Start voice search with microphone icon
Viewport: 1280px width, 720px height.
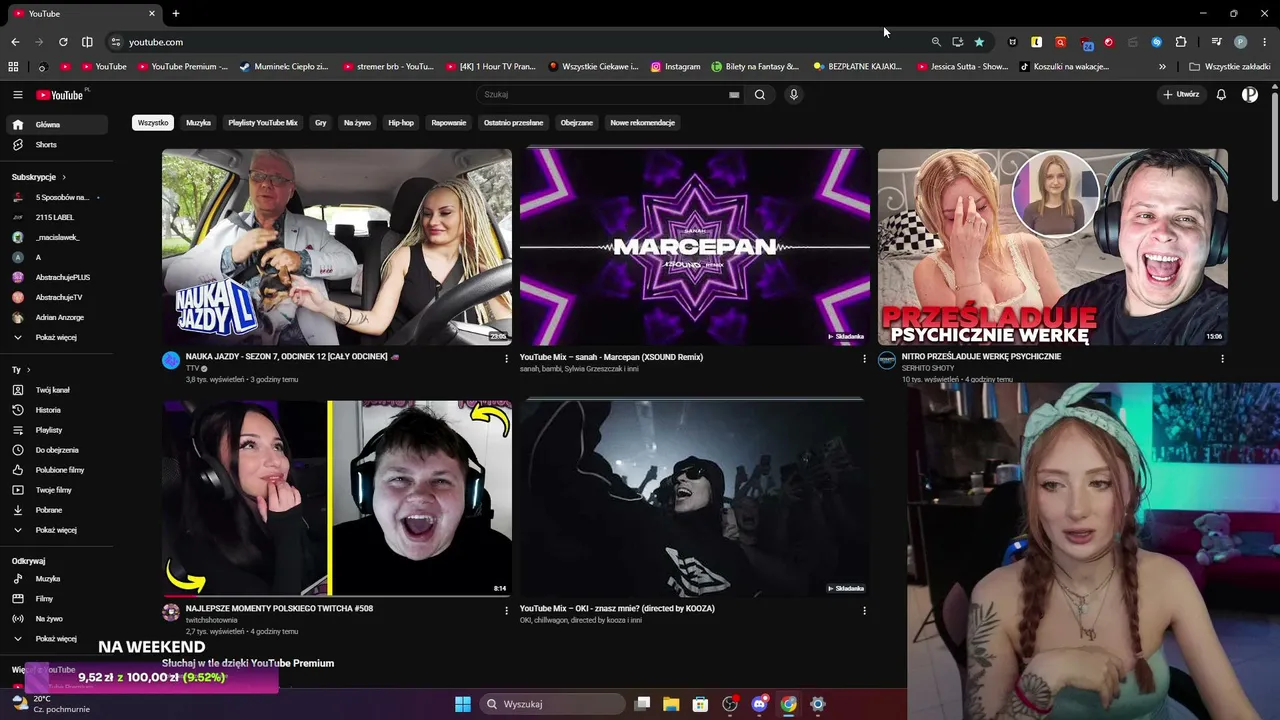pos(794,95)
